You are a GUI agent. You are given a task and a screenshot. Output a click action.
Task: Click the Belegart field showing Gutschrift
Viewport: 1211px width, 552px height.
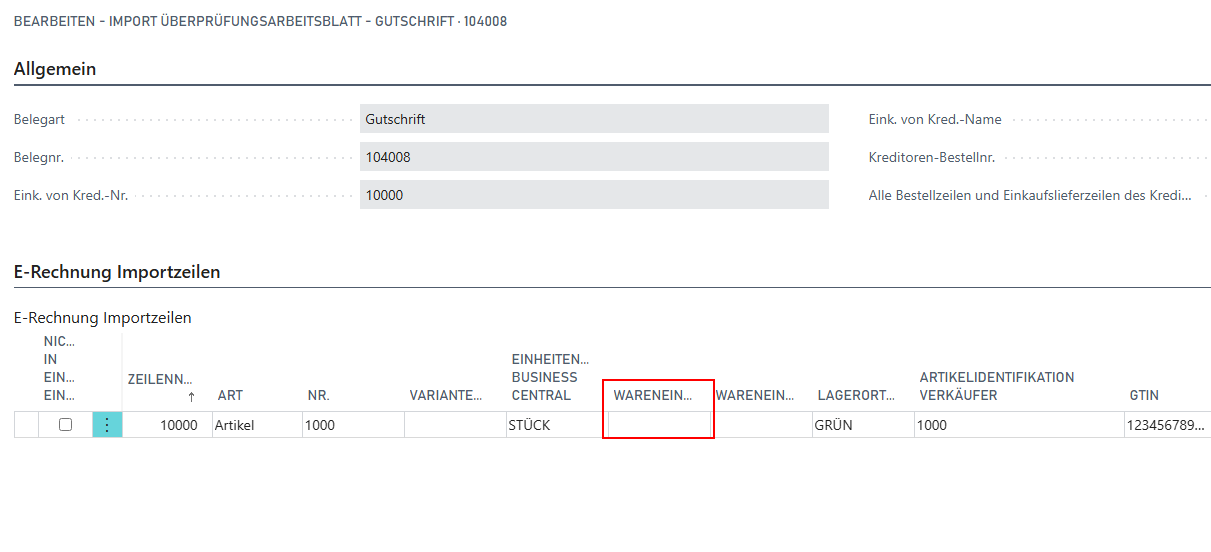(594, 119)
